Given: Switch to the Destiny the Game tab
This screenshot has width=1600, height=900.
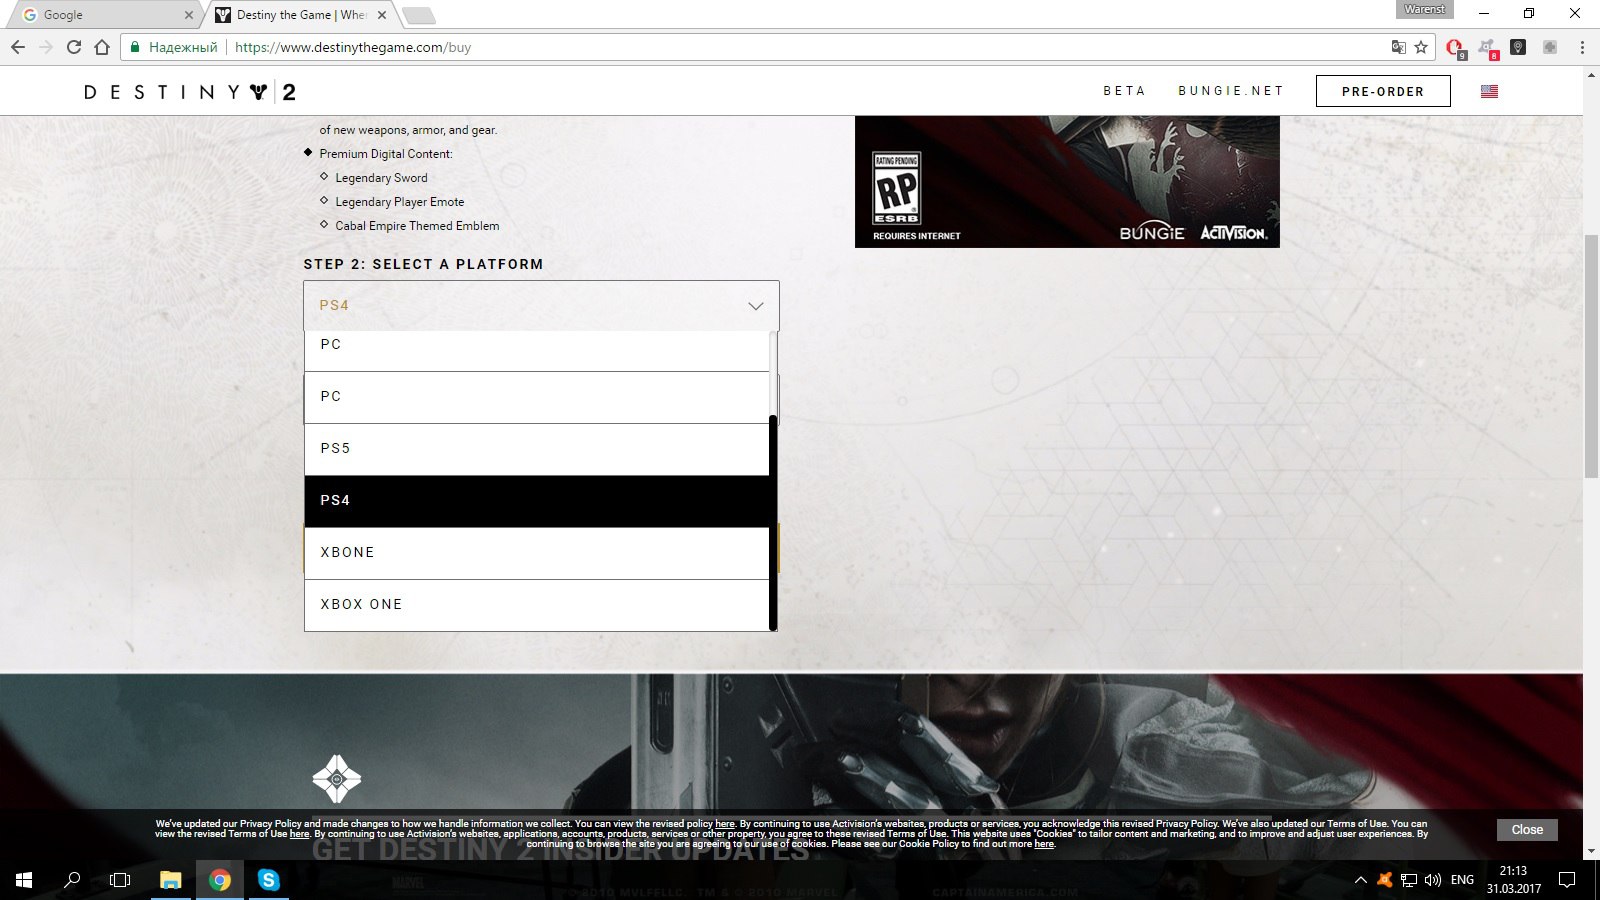Looking at the screenshot, I should 300,15.
